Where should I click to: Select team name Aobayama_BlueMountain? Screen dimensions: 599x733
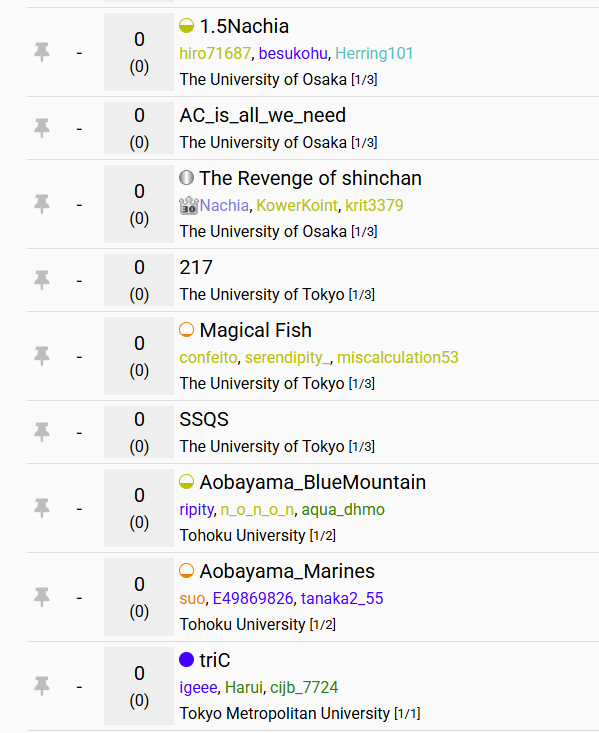tap(313, 482)
